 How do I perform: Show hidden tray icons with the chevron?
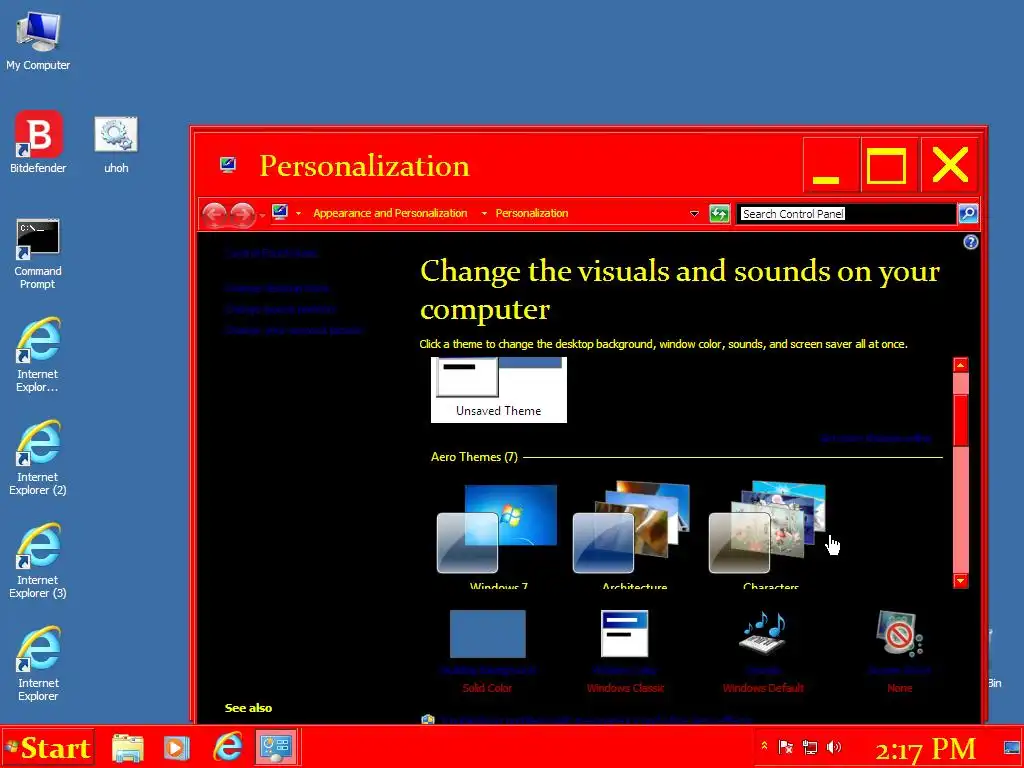click(764, 746)
